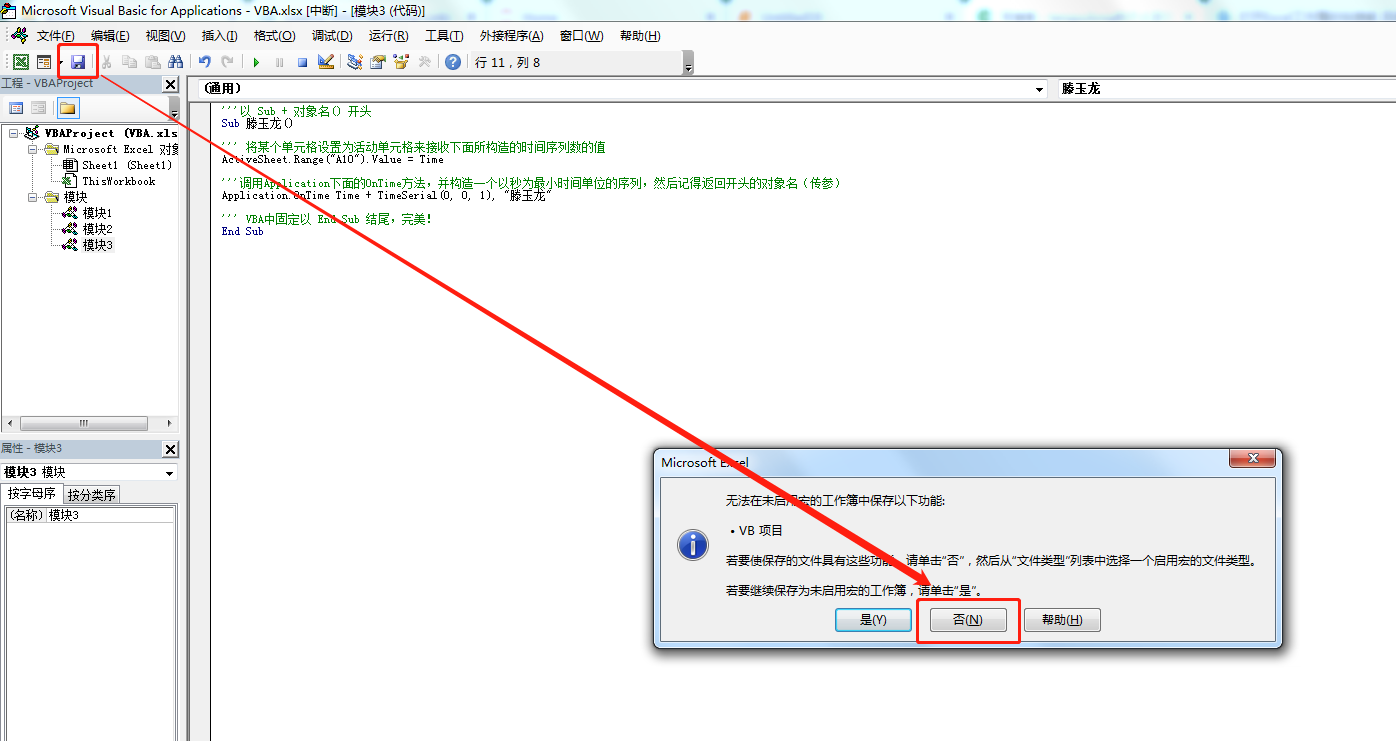1396x741 pixels.
Task: Open the 帮助(H) menu
Action: click(640, 36)
